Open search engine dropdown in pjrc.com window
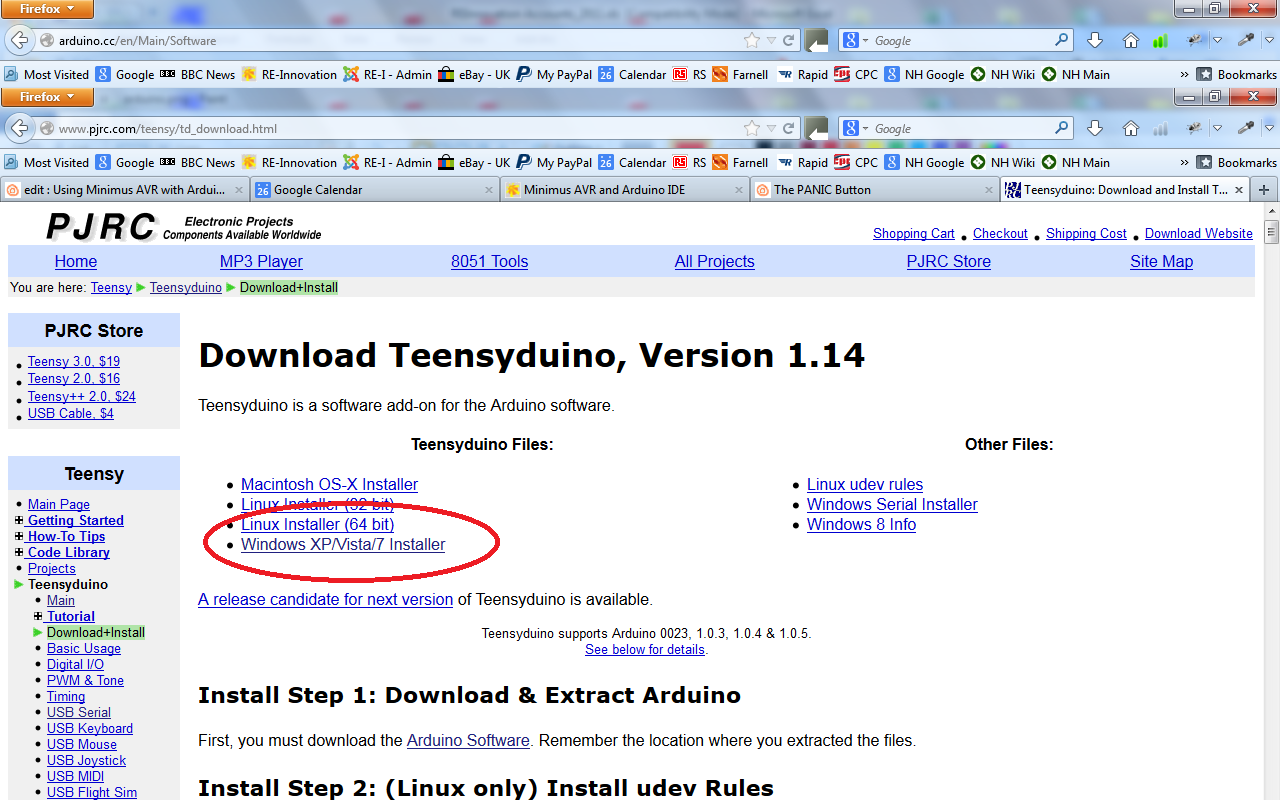This screenshot has width=1280, height=800. click(x=866, y=129)
